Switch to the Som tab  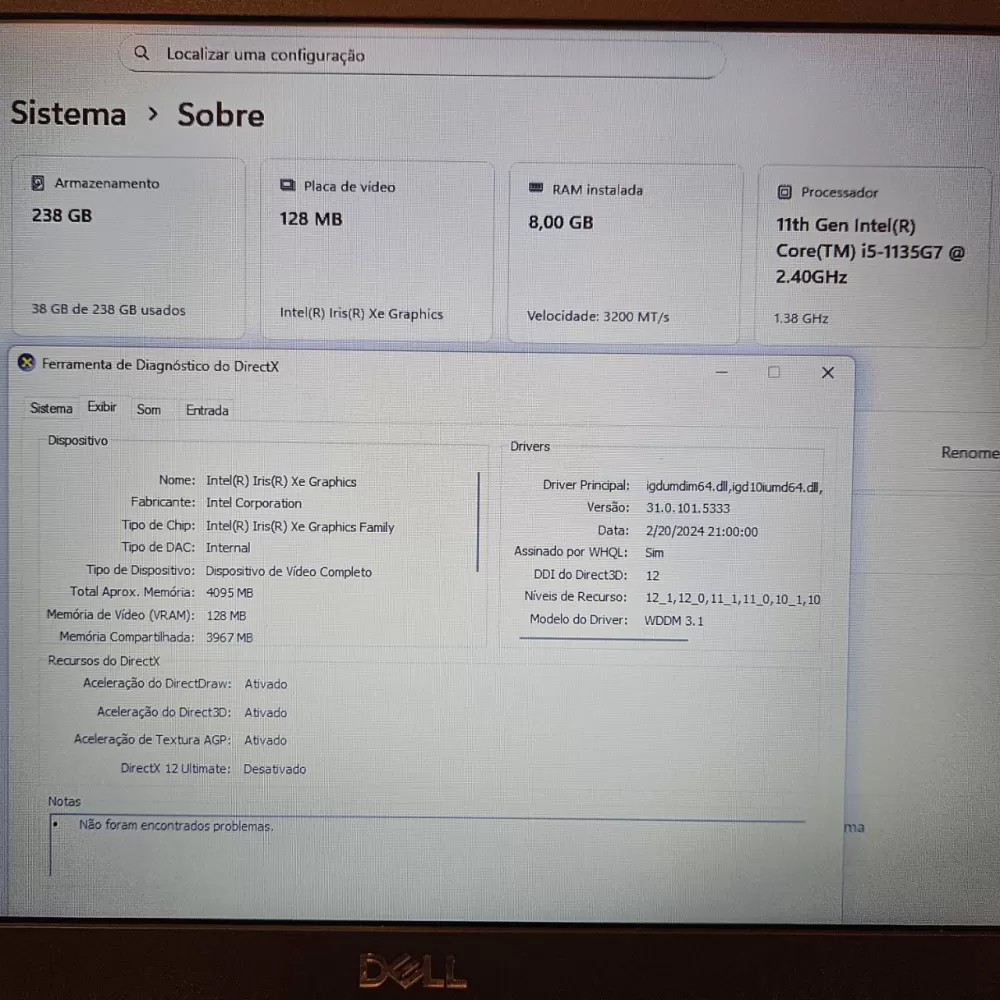pyautogui.click(x=149, y=409)
